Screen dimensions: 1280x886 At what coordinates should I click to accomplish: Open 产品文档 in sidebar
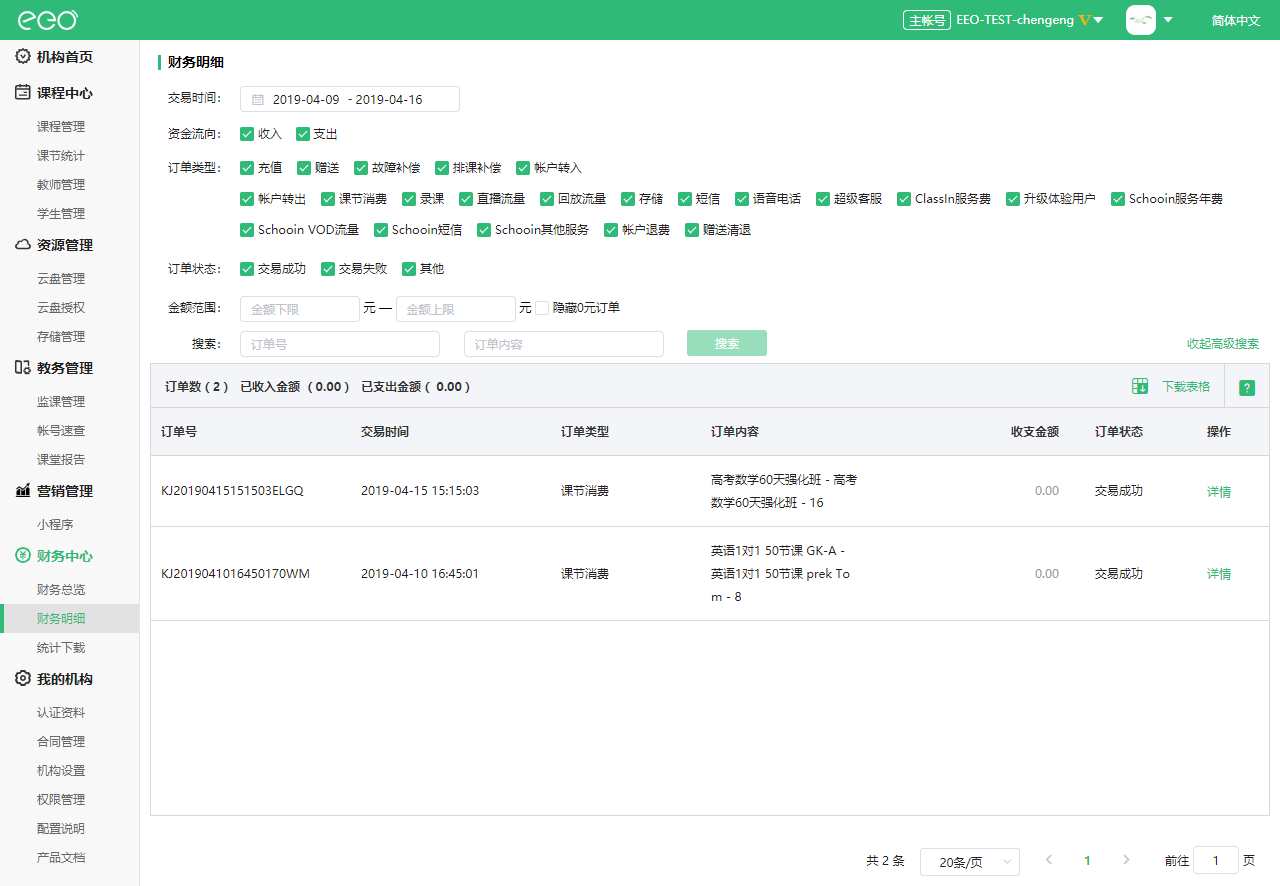tap(61, 858)
